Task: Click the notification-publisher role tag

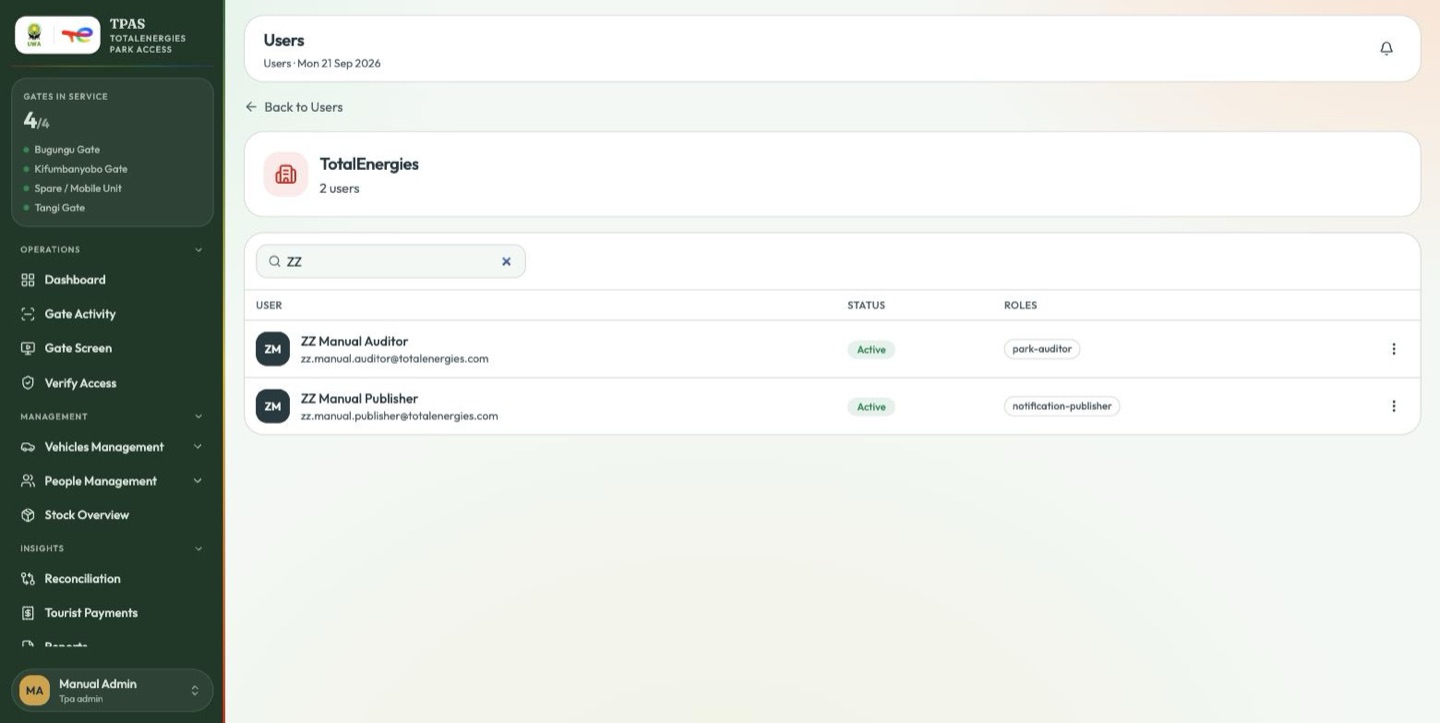Action: pos(1062,406)
